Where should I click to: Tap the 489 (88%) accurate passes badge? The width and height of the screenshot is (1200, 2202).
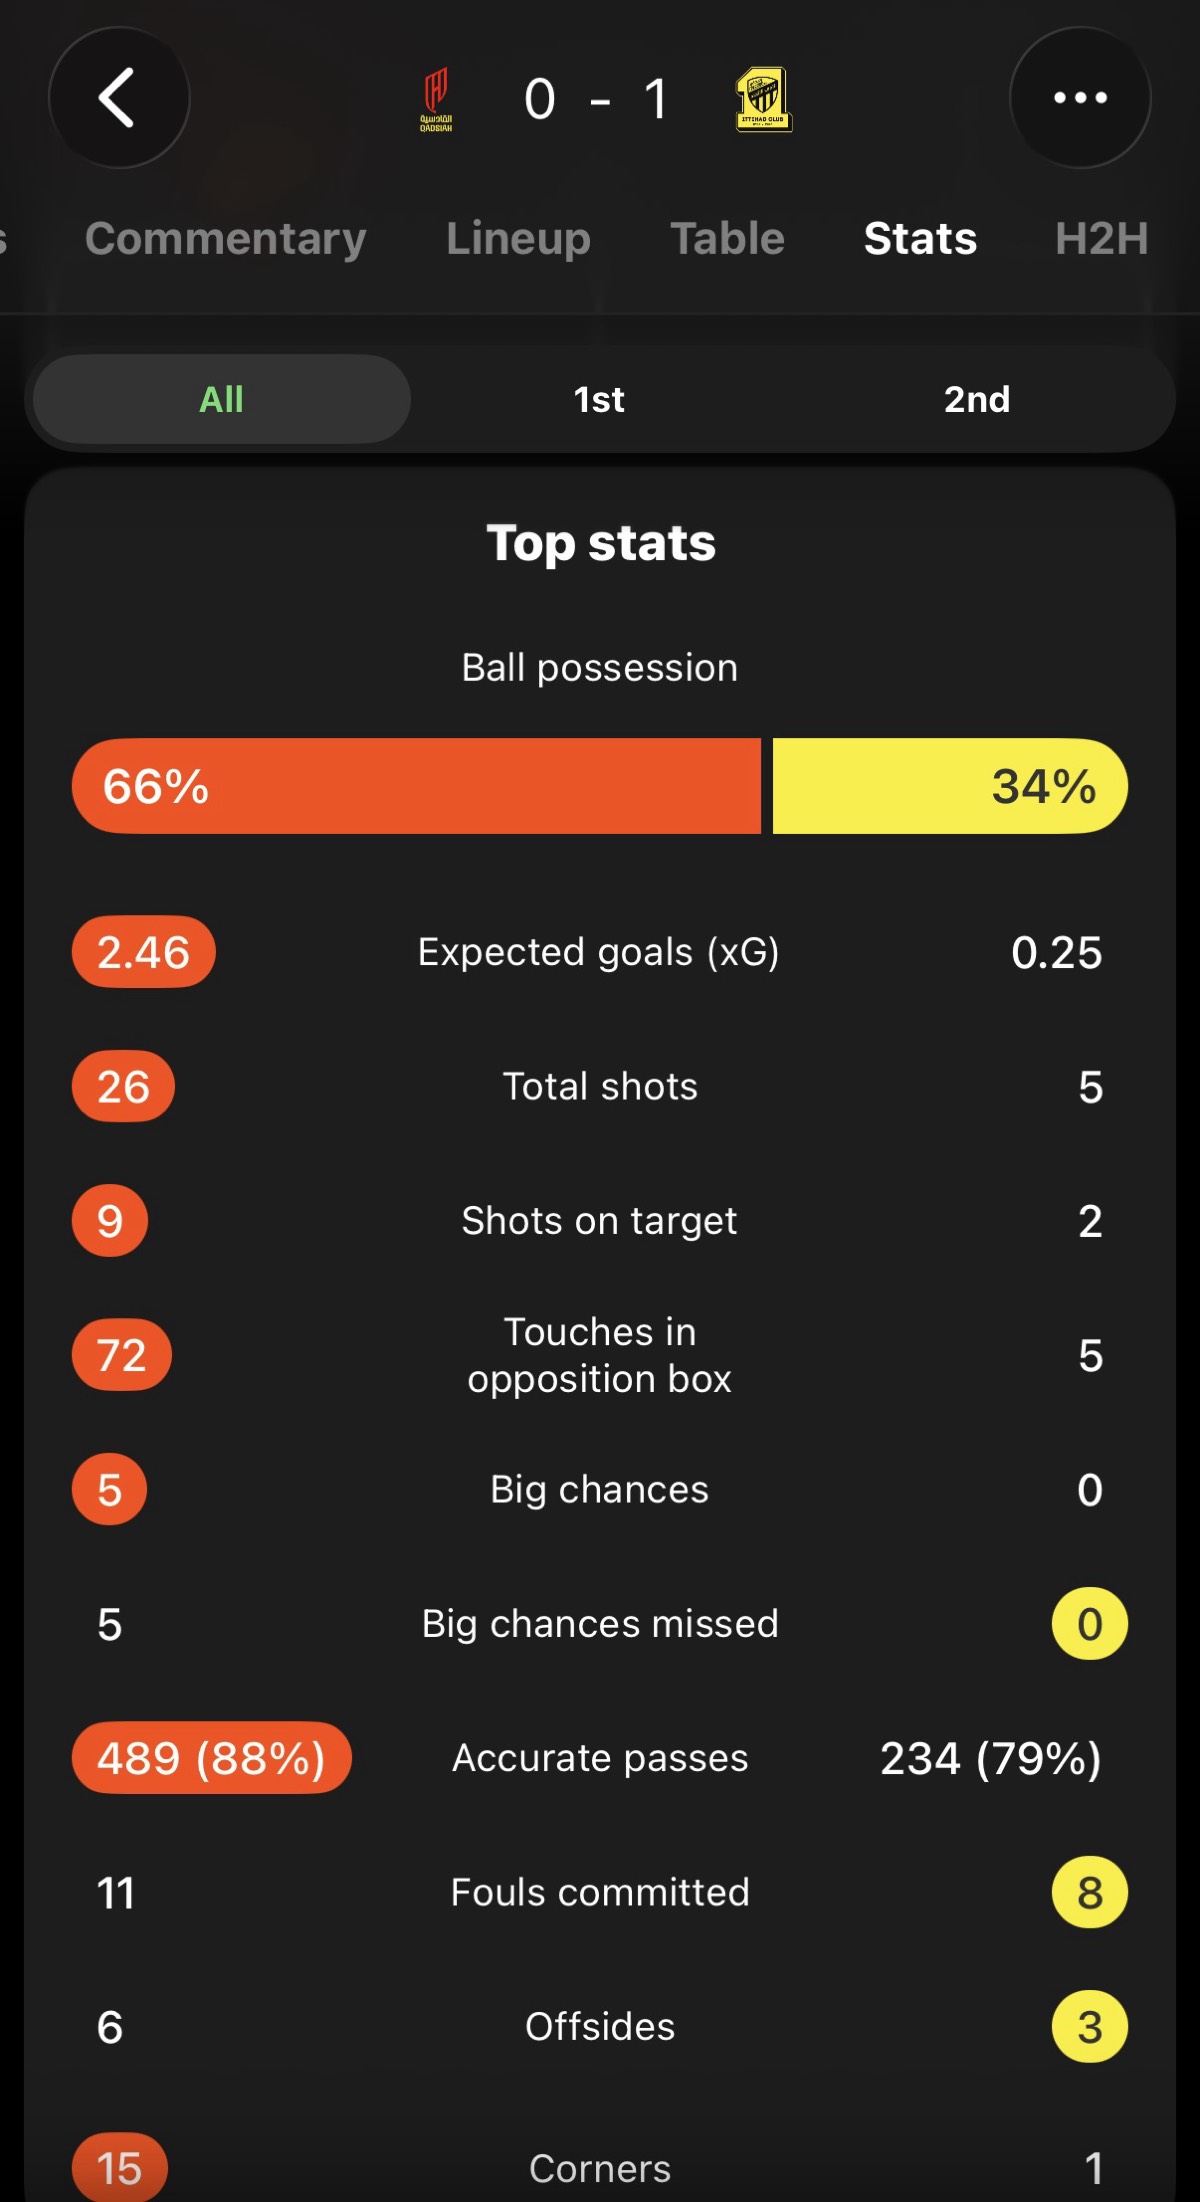[x=212, y=1758]
